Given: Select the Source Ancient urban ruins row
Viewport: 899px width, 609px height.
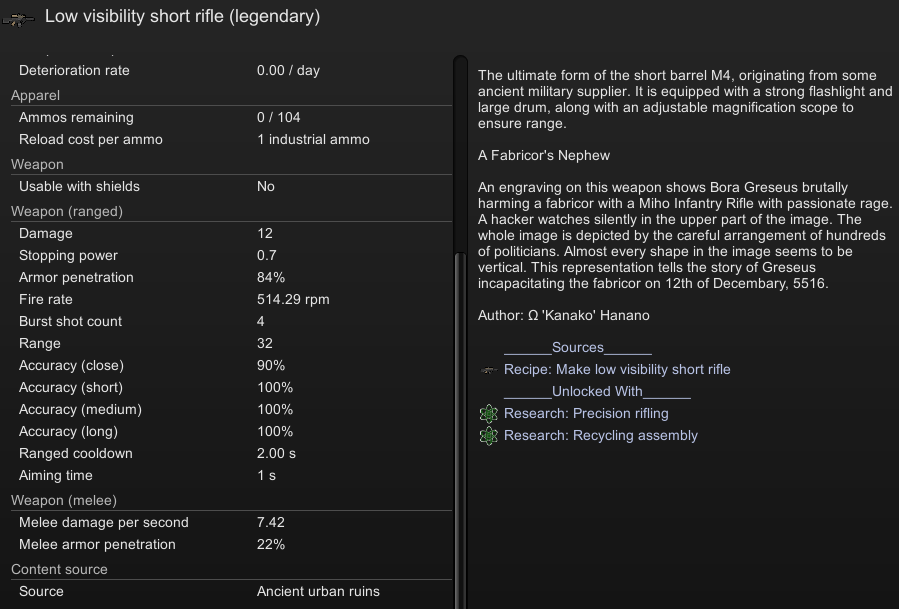Looking at the screenshot, I should click(x=232, y=591).
